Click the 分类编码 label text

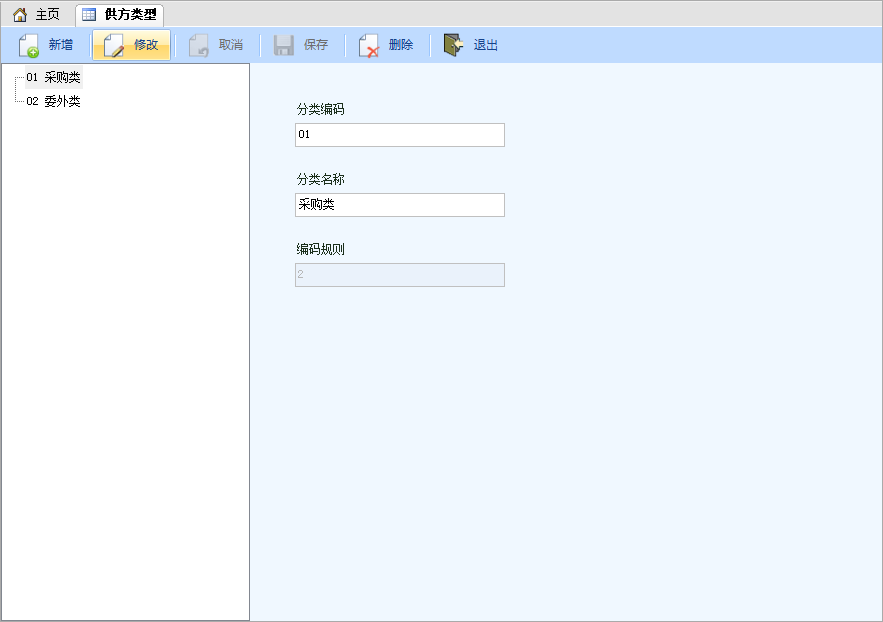[320, 109]
